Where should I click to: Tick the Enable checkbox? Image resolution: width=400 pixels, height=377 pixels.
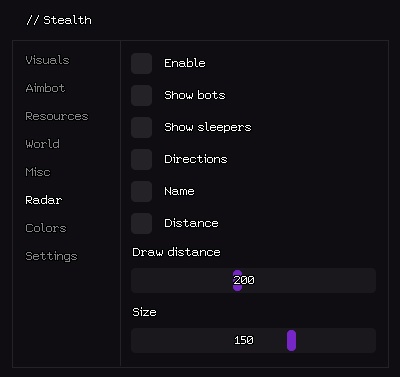(141, 63)
